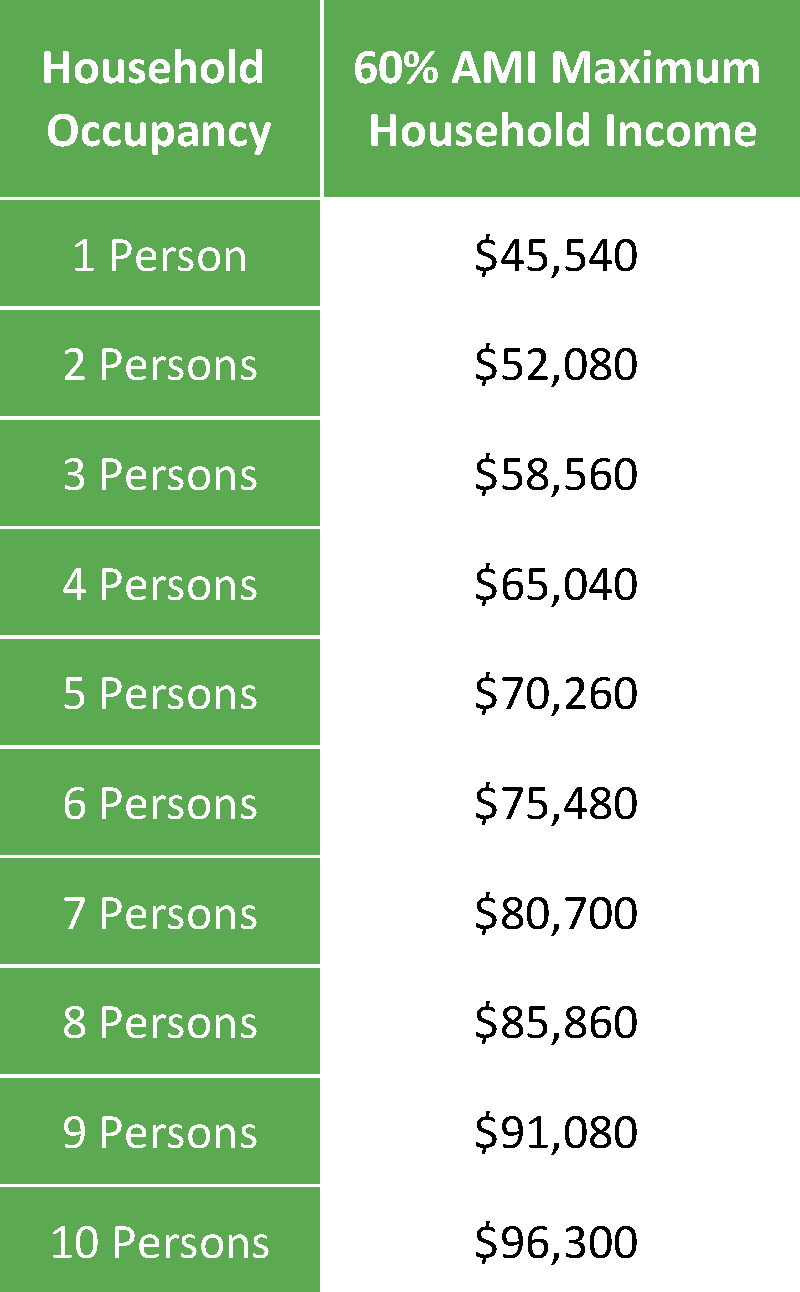This screenshot has height=1292, width=800.
Task: Select the $96,300 income value
Action: tap(556, 1243)
